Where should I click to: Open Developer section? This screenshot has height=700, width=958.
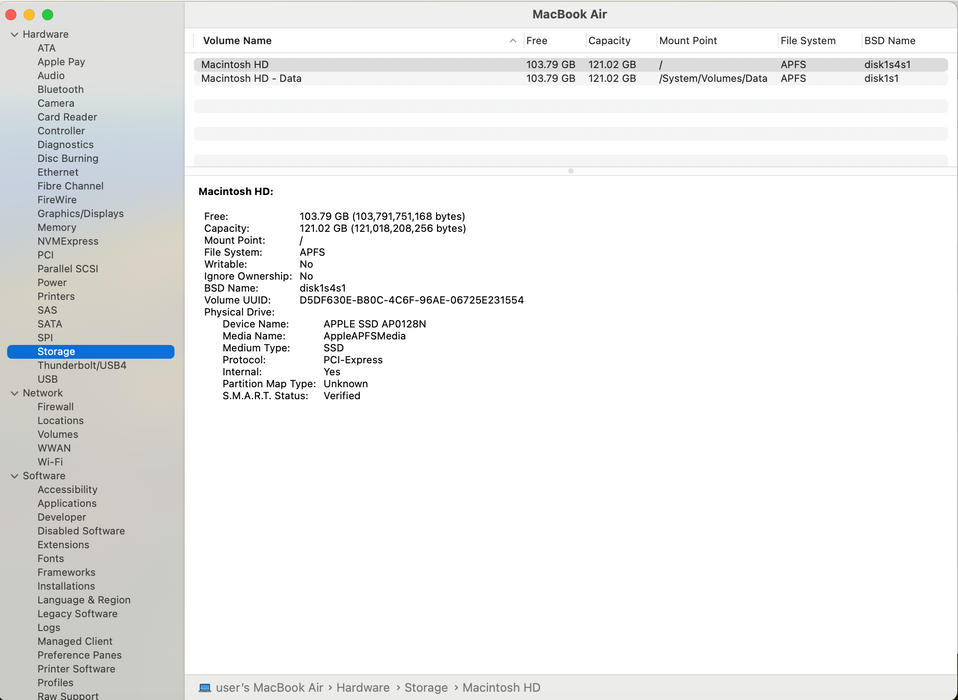point(62,517)
